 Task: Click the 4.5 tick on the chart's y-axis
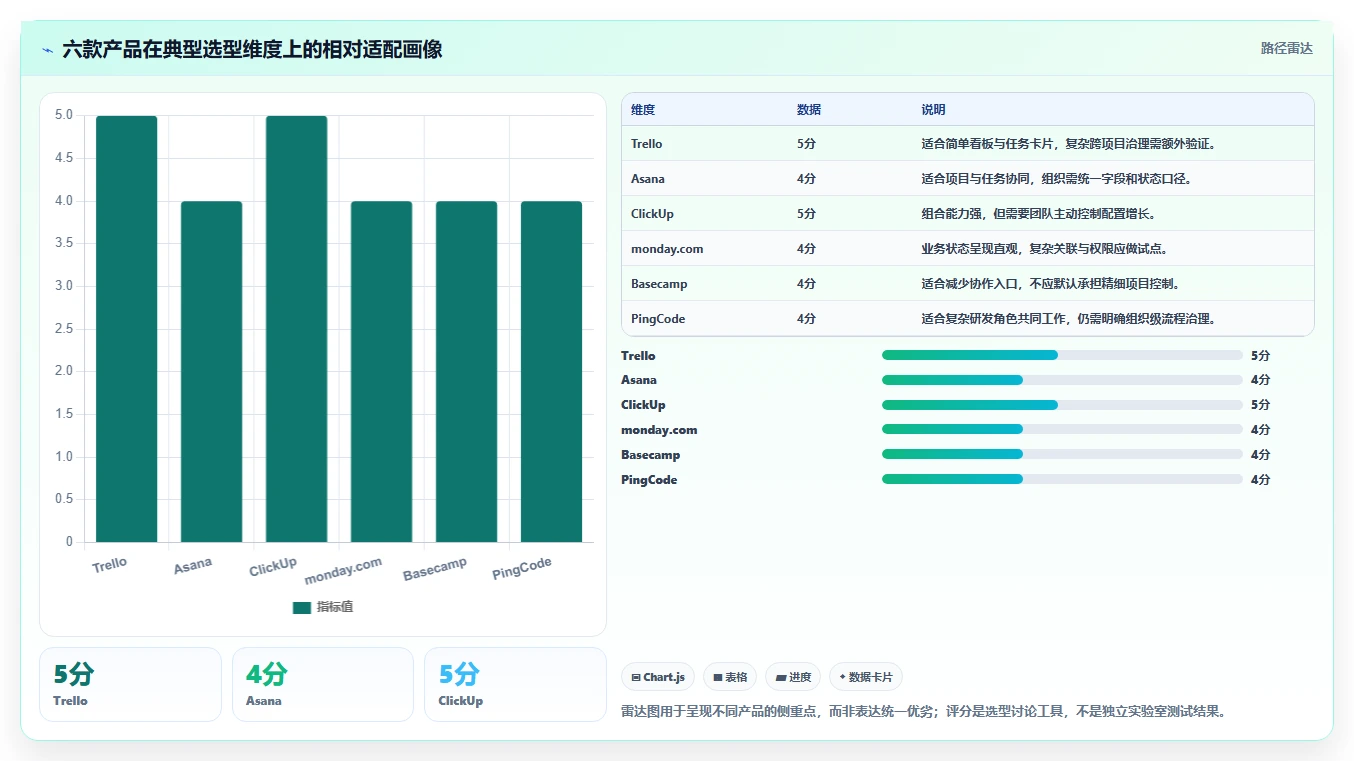[x=64, y=158]
